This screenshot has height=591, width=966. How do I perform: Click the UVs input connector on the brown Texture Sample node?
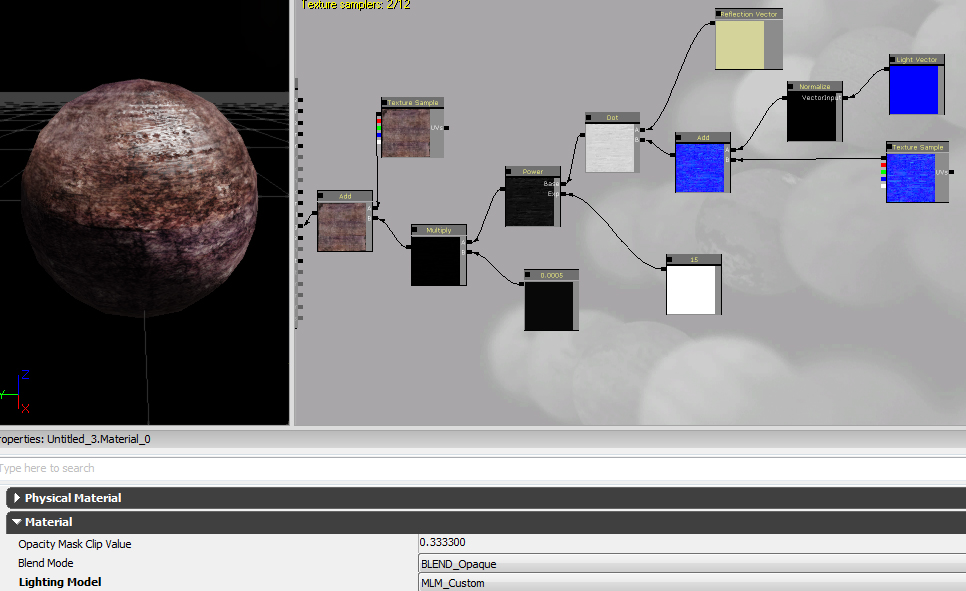click(x=446, y=128)
